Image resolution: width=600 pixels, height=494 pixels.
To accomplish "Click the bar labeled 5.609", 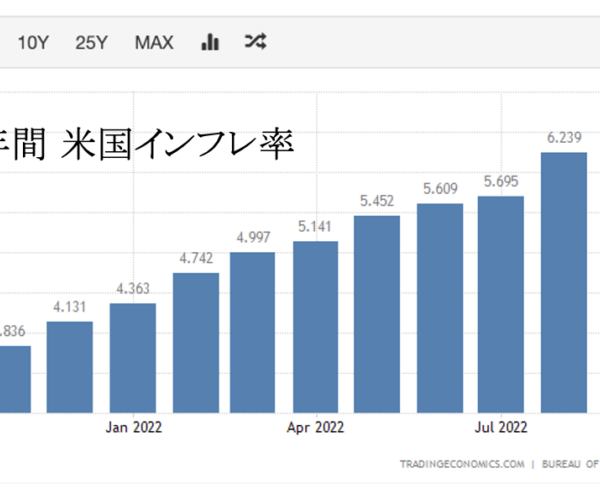I will pos(440,307).
